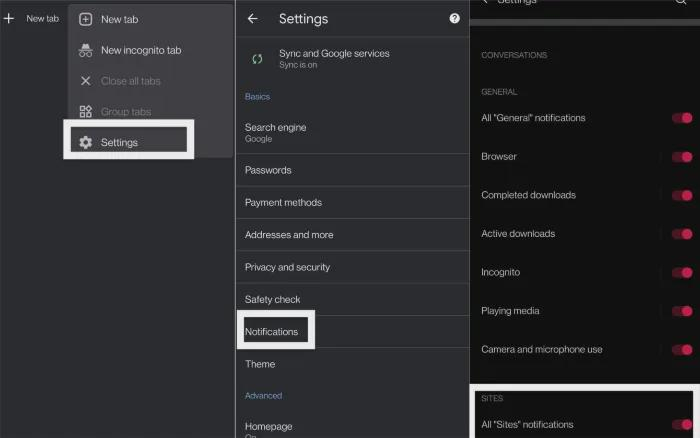Click the Group tabs grid icon
This screenshot has height=438, width=700.
pyautogui.click(x=86, y=112)
